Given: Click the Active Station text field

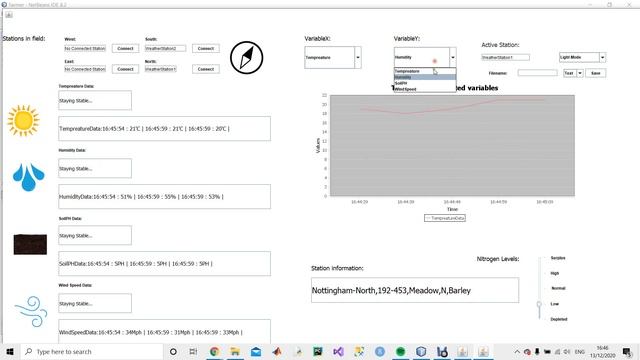Looking at the screenshot, I should 505,58.
